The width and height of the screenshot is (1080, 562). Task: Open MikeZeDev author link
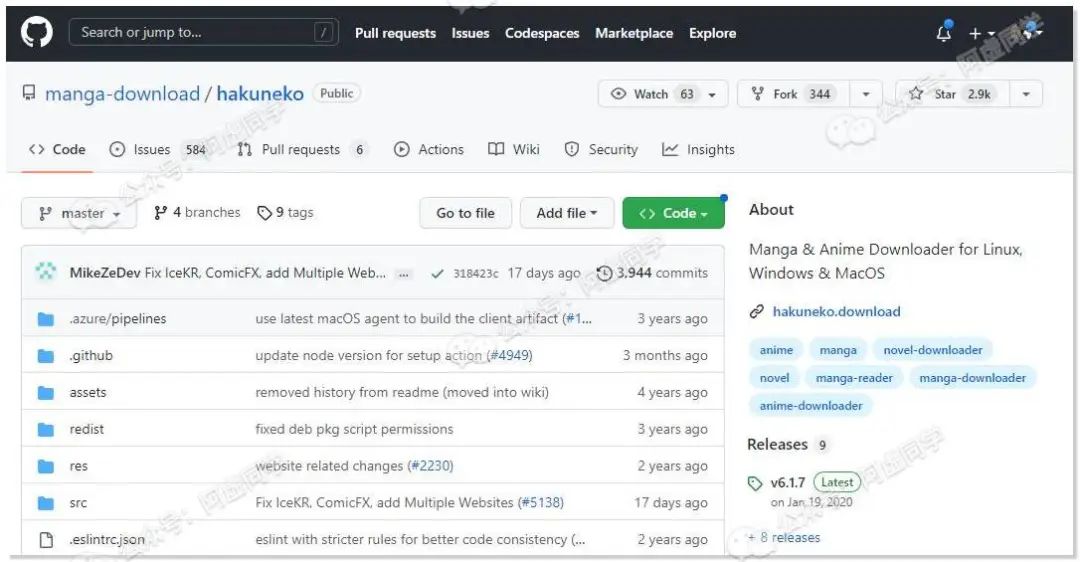105,273
